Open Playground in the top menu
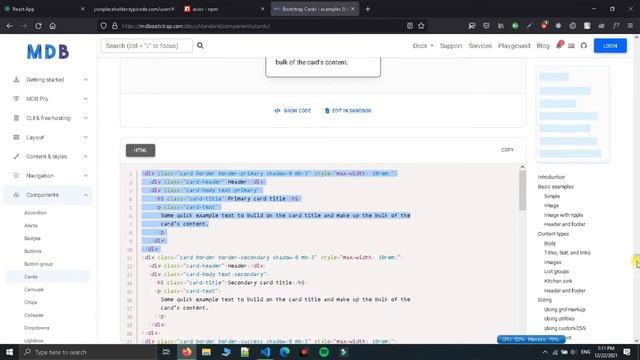 click(x=514, y=46)
